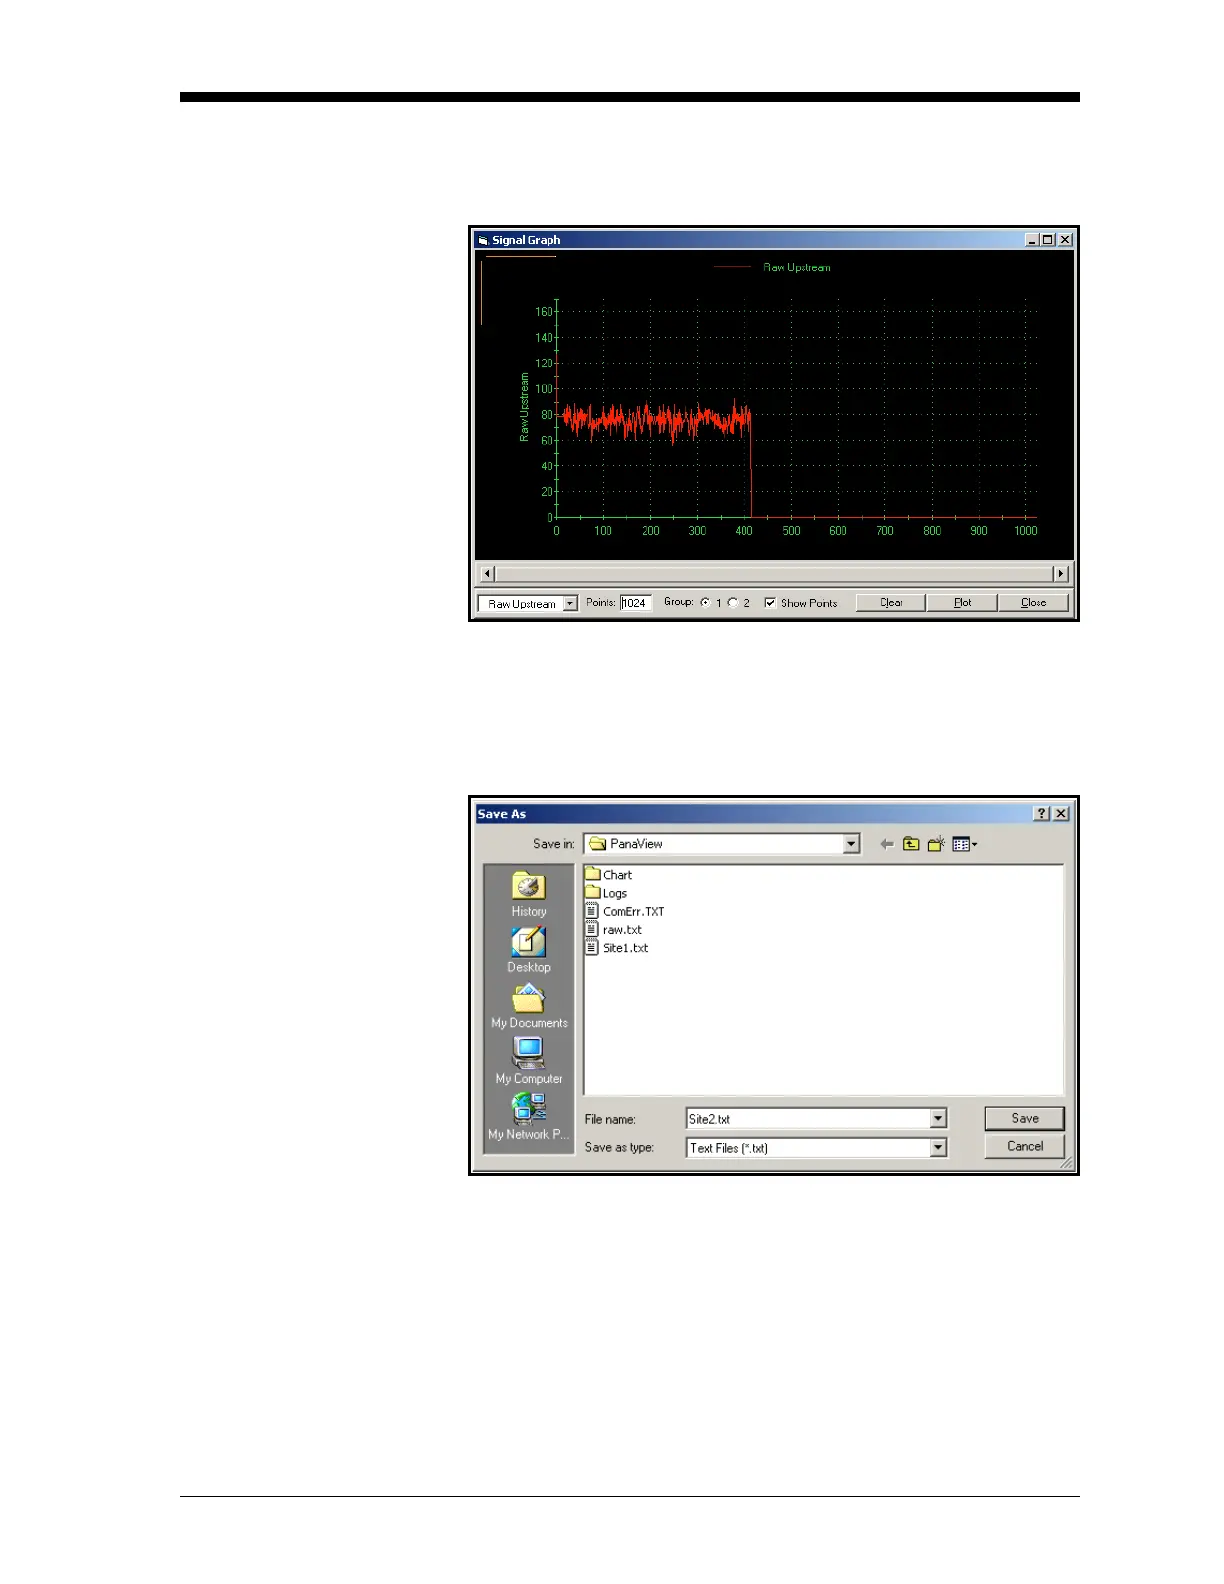Click the Plot button

[x=962, y=603]
